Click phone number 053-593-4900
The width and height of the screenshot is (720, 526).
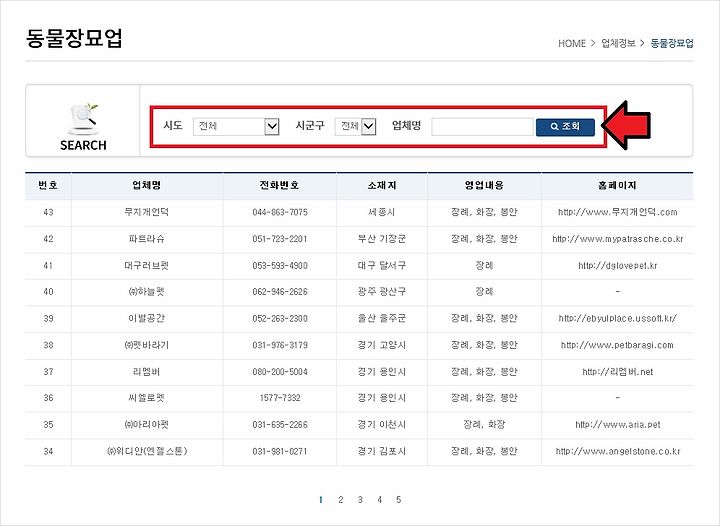(x=280, y=265)
